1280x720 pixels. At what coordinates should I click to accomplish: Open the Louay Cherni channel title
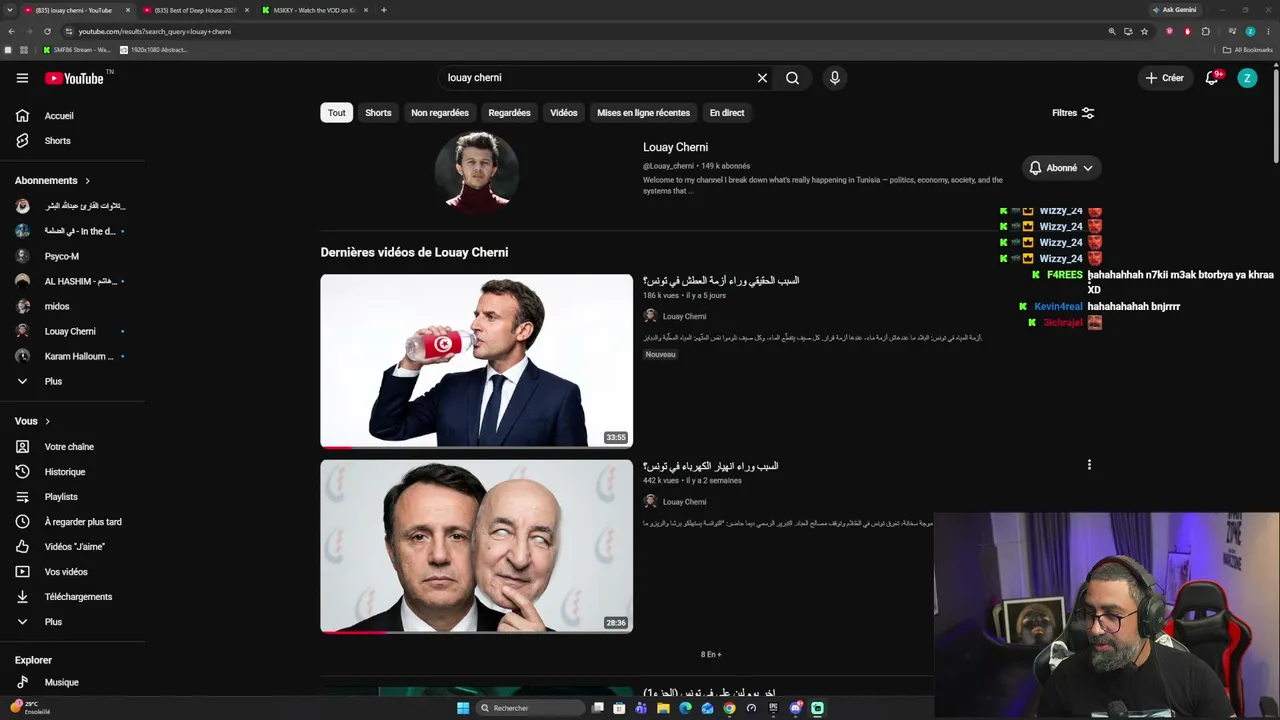[675, 147]
